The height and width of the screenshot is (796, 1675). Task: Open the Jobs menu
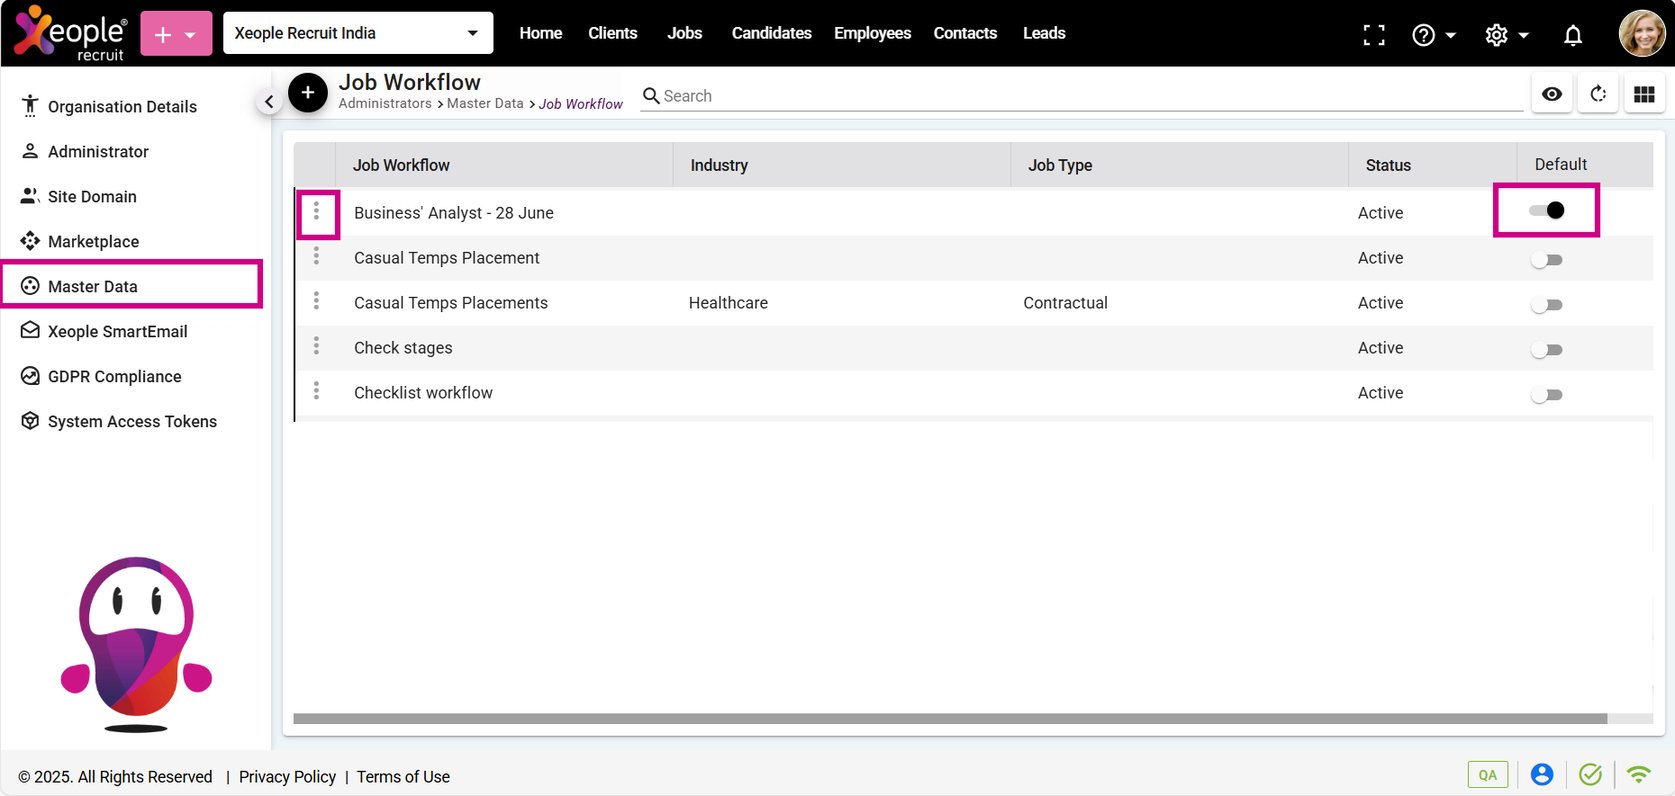coord(685,33)
